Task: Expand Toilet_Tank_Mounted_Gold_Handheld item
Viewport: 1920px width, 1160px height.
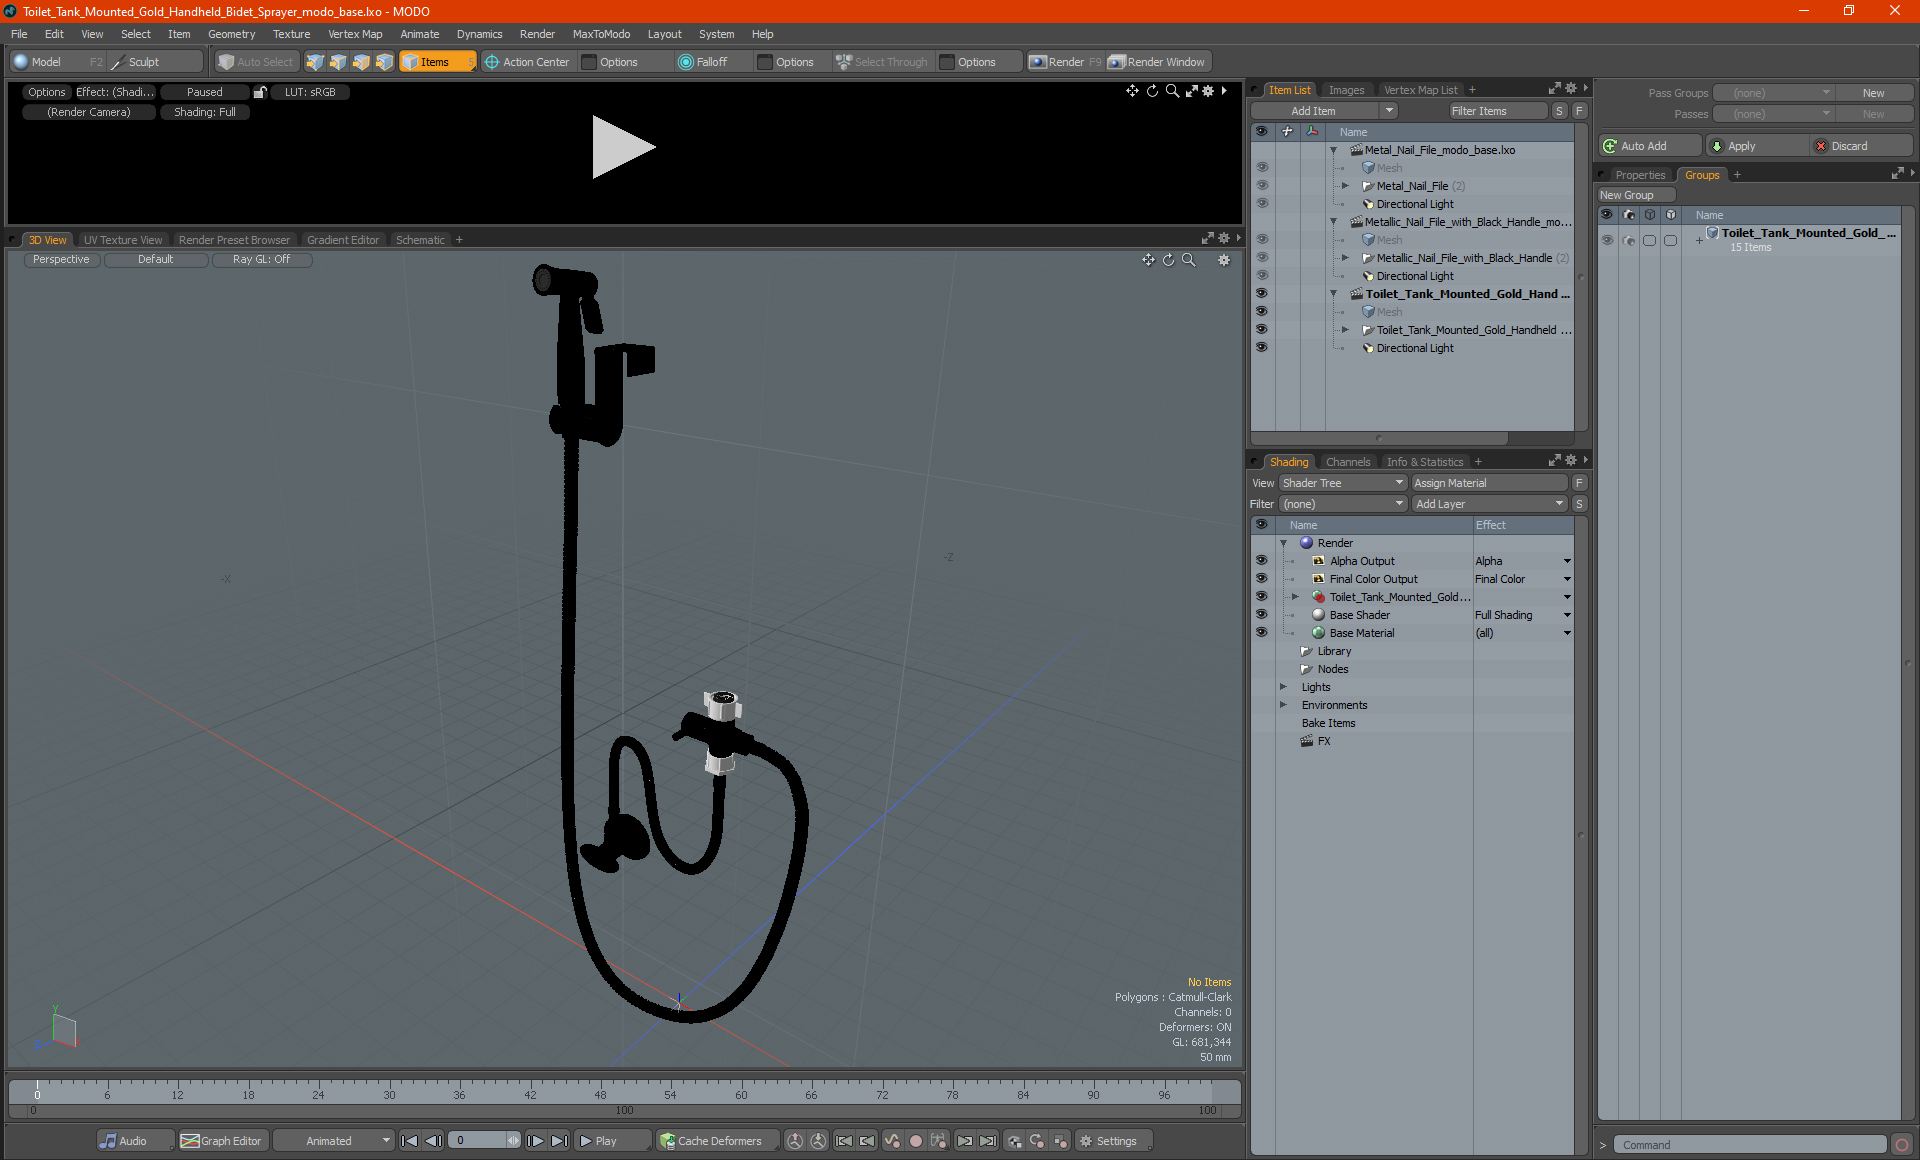Action: 1345,330
